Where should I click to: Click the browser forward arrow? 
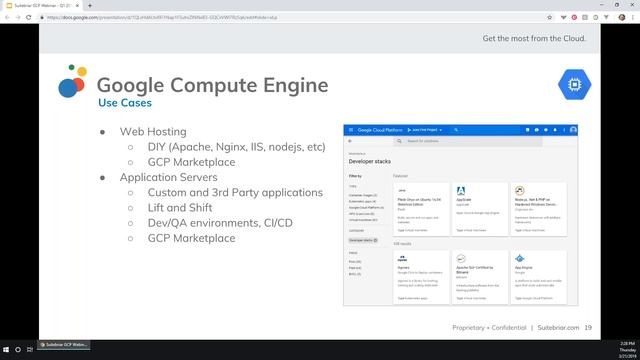(x=18, y=18)
